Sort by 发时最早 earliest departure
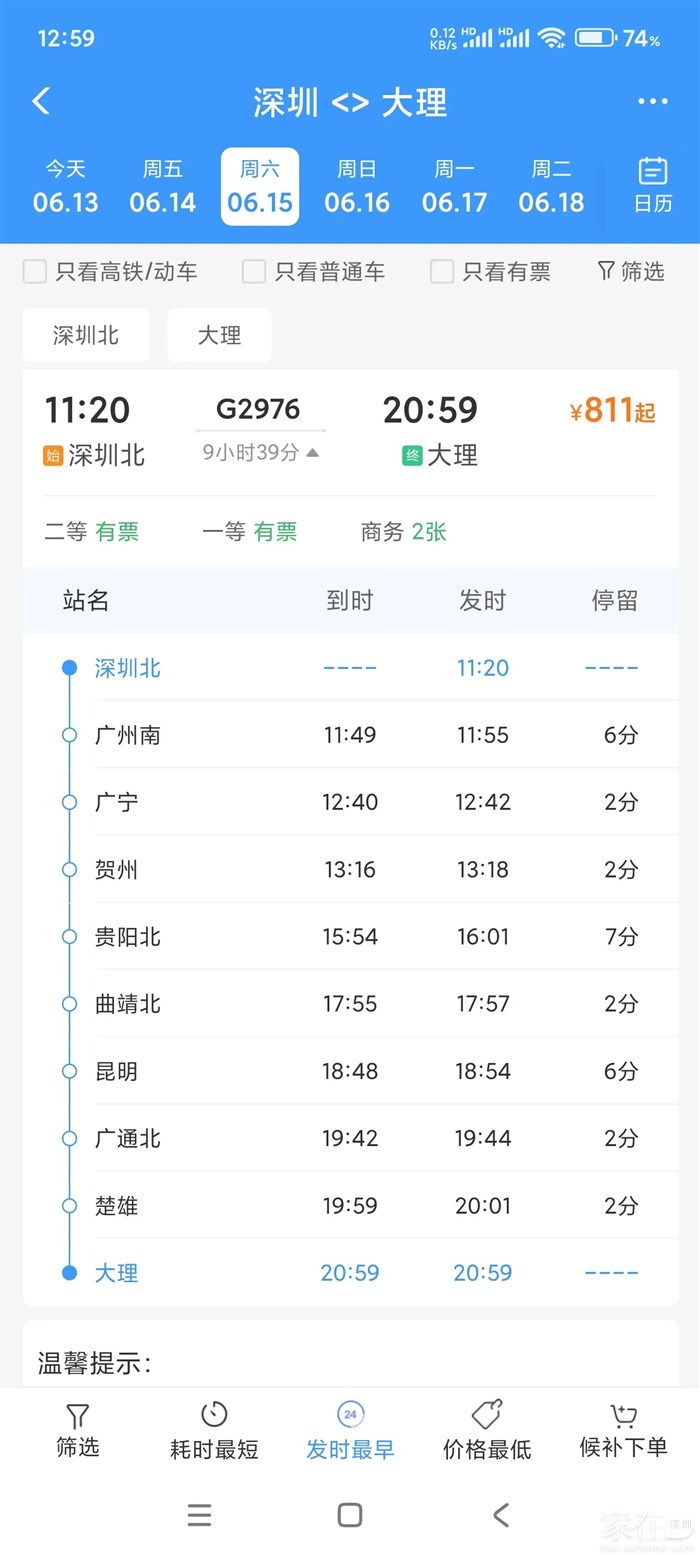The width and height of the screenshot is (700, 1555). (x=350, y=1430)
